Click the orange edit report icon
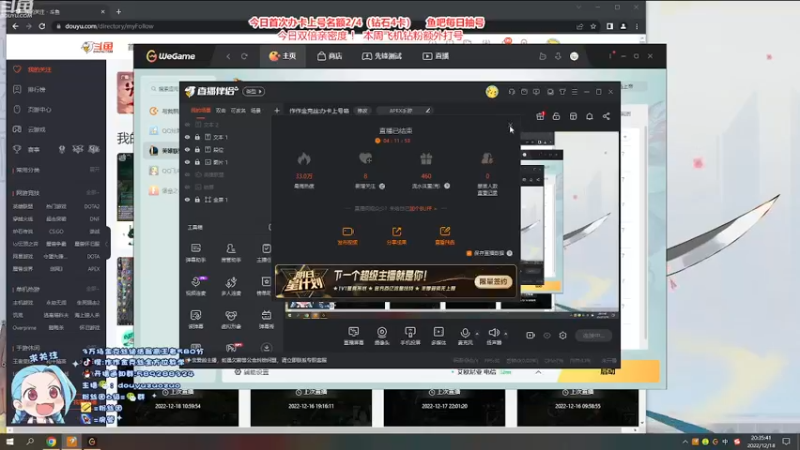800x450 pixels. coord(445,232)
